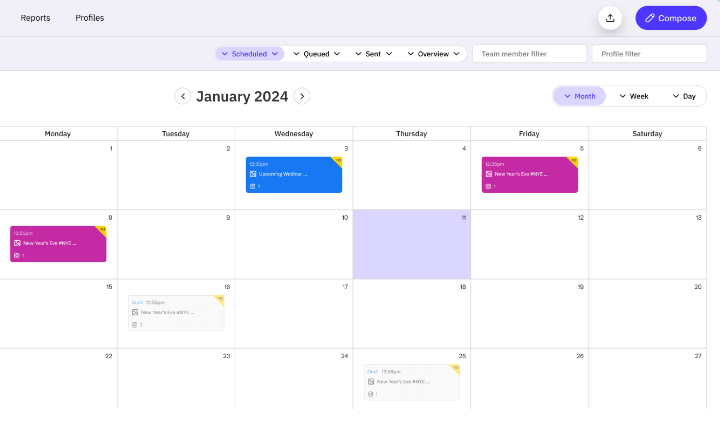Viewport: 720px width, 426px height.
Task: Advance to next month using right arrow
Action: click(302, 96)
